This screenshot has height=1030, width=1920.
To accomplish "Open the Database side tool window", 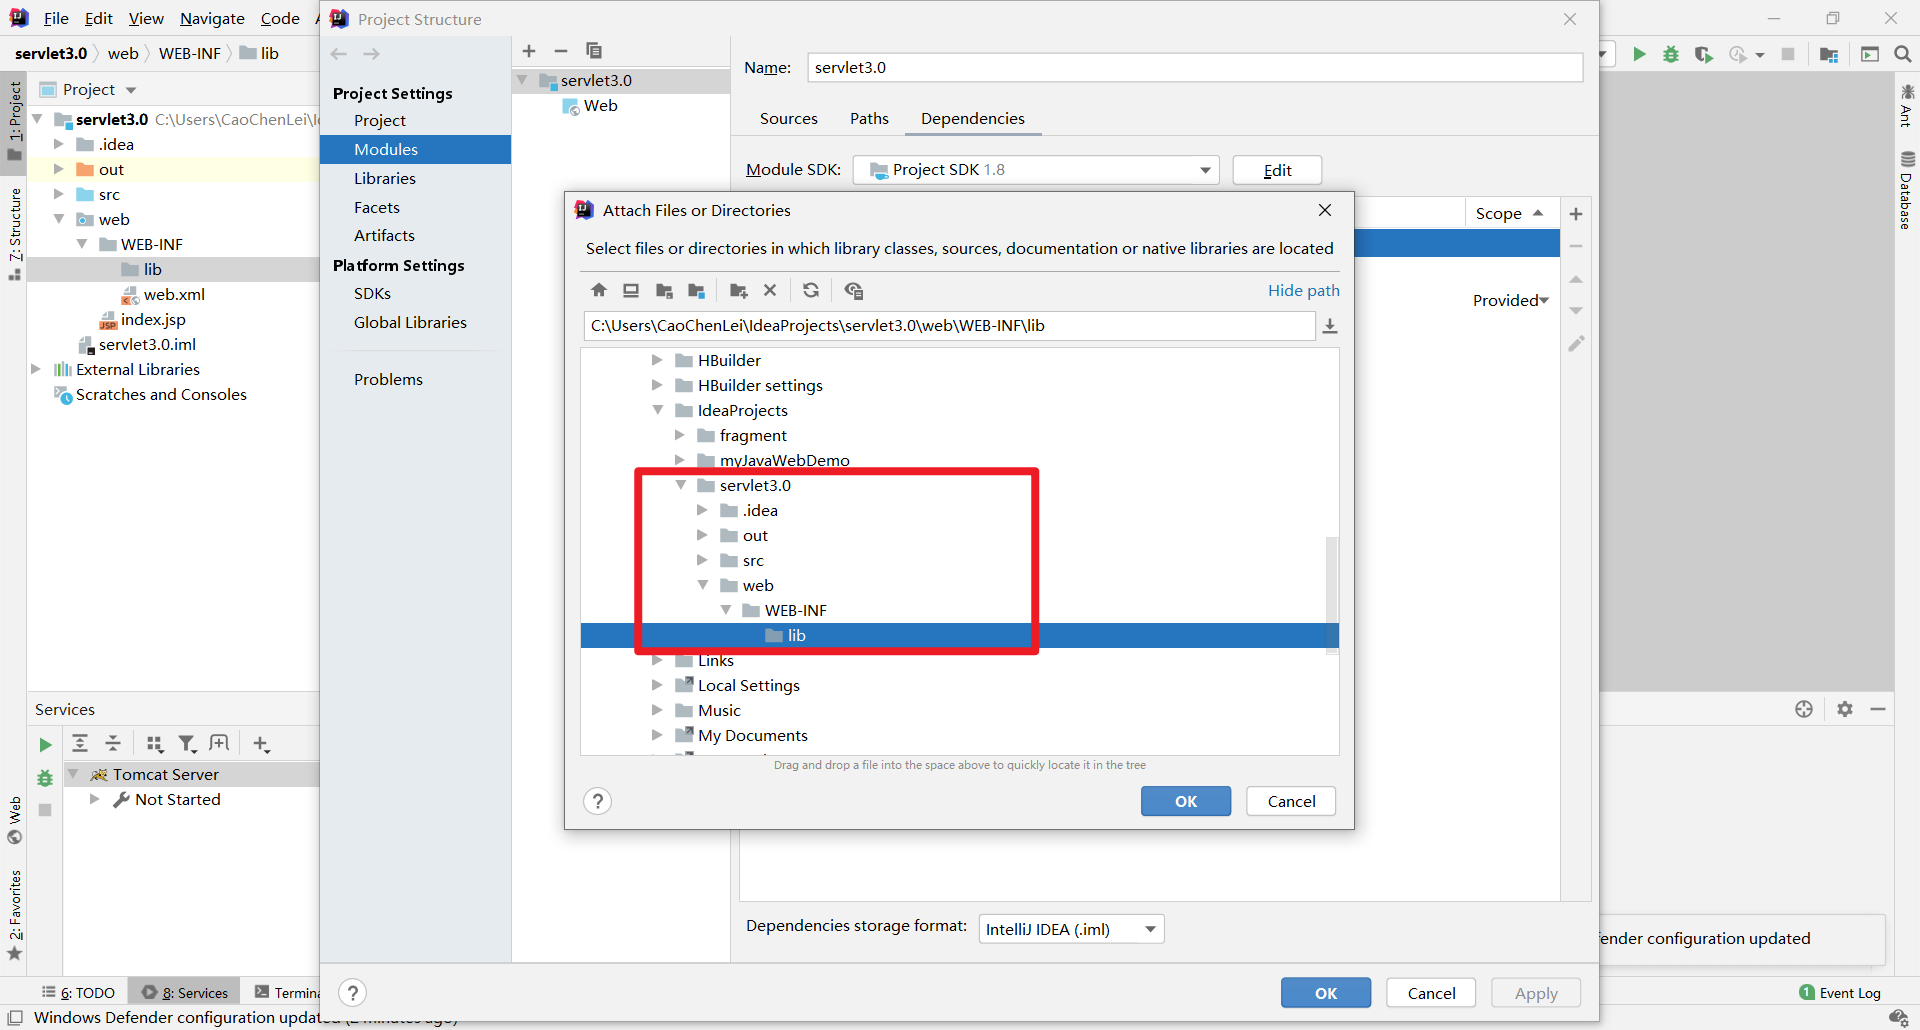I will pos(1907,190).
